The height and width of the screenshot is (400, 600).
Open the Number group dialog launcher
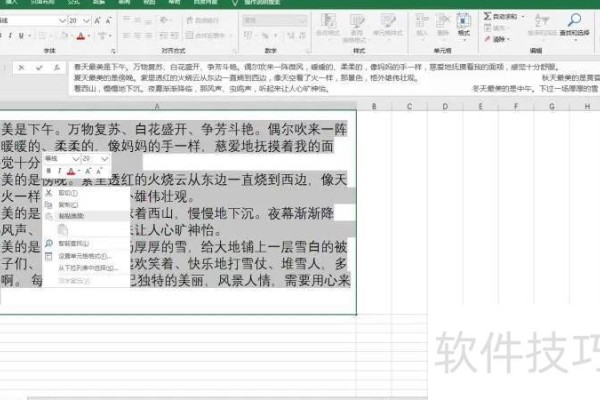coord(307,51)
